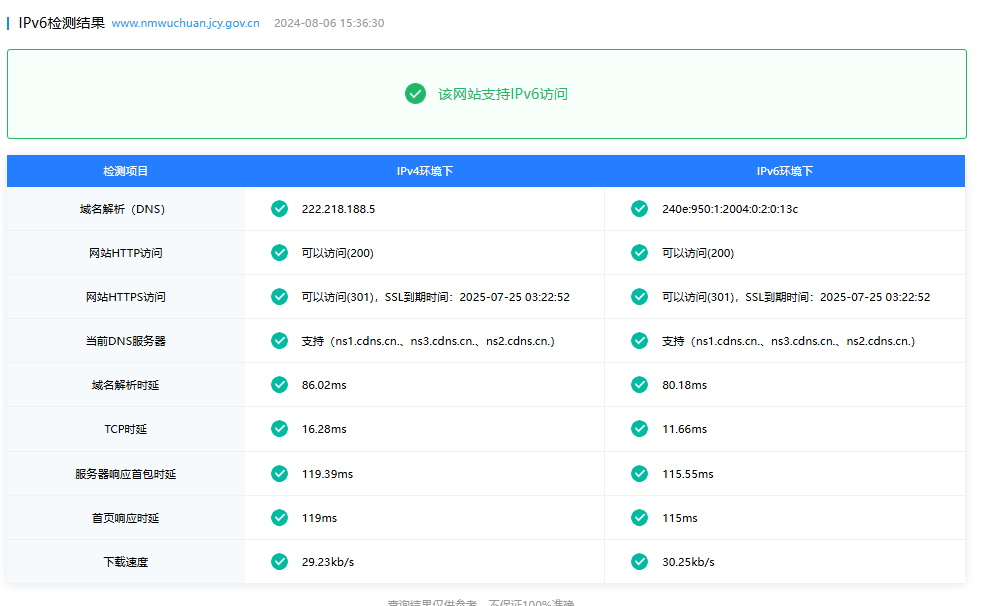Click the IPv4 check icon beside 29.23kb/s
Viewport: 995px width, 606px height.
tap(280, 562)
